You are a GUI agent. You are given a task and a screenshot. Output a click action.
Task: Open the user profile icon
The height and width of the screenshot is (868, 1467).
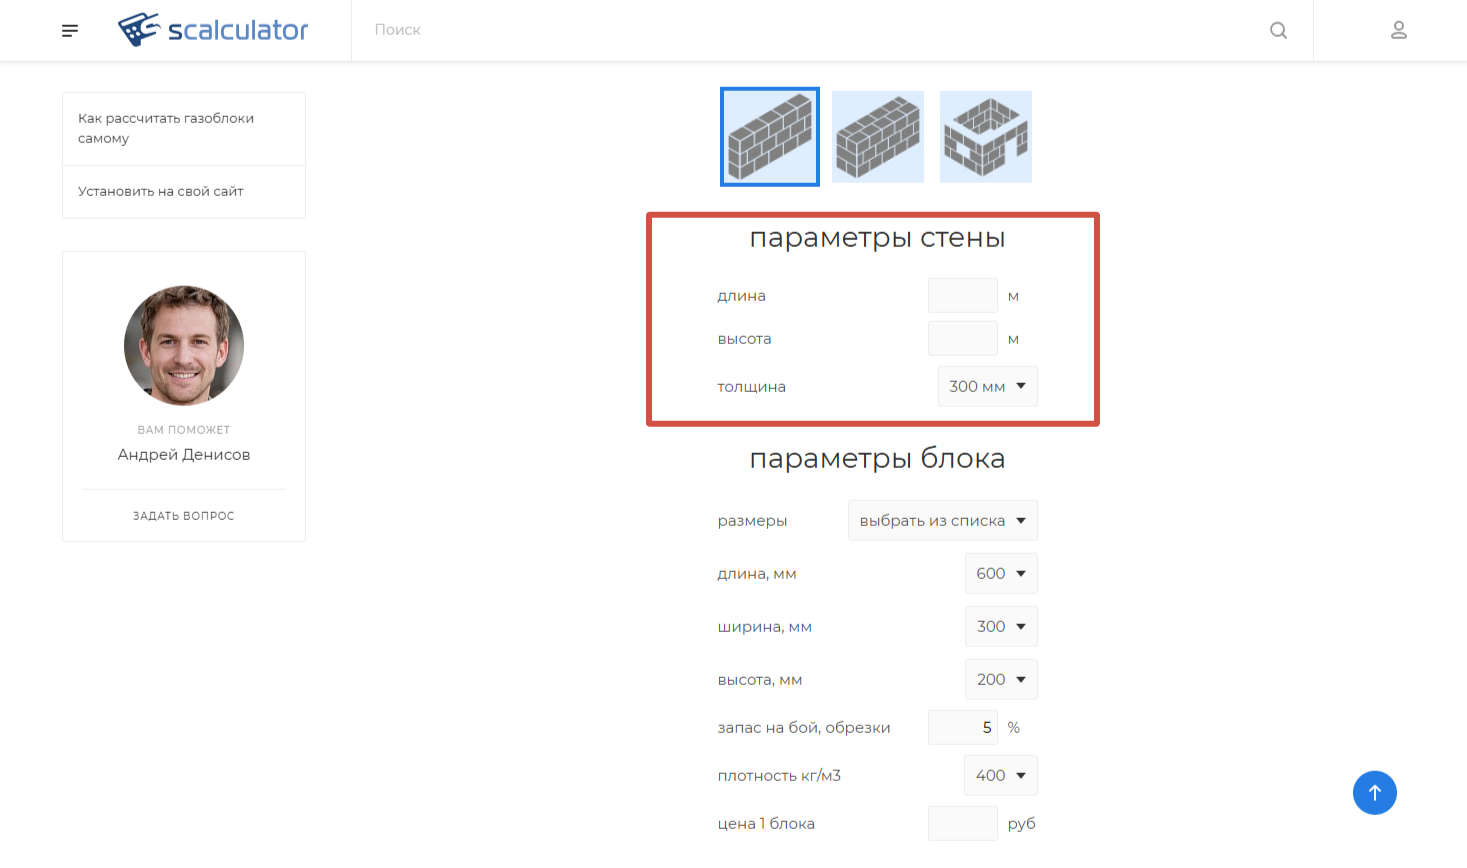1398,30
